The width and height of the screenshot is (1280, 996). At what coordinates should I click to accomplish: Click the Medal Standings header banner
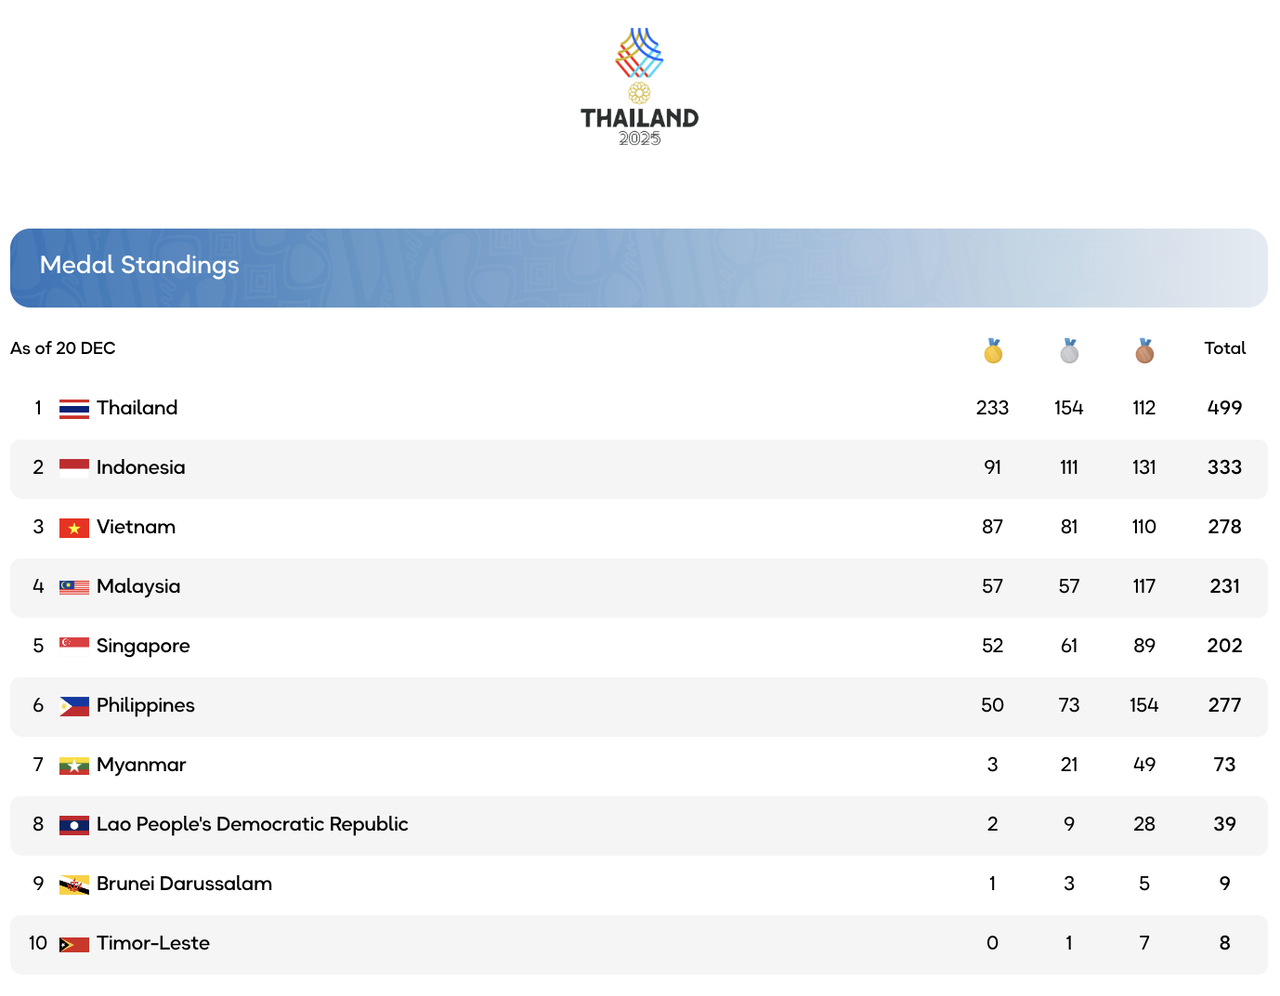[x=639, y=267]
